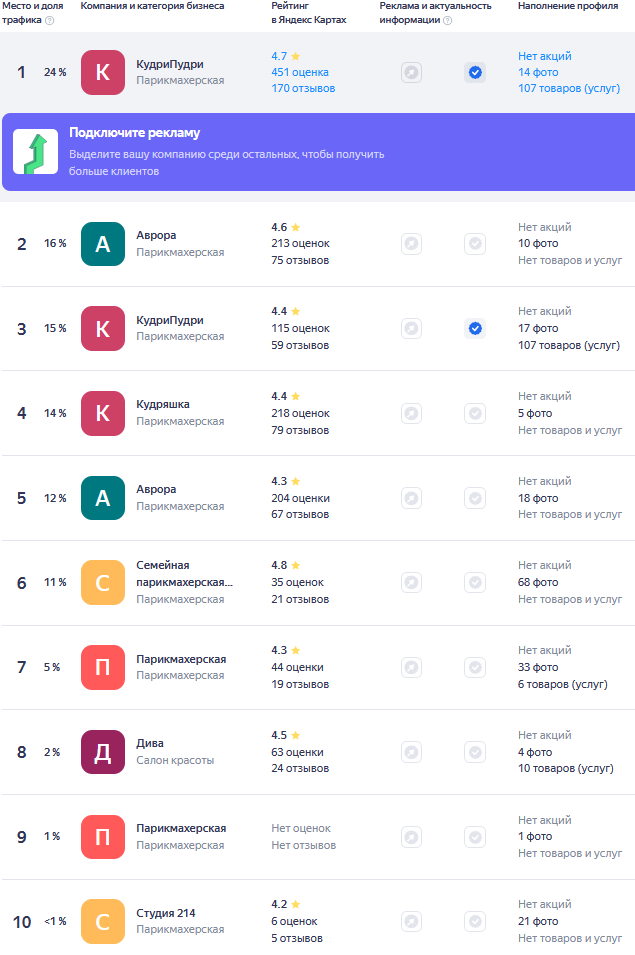The image size is (635, 955).
Task: Click the КудриПудри avatar in the first-place row
Action: [102, 72]
